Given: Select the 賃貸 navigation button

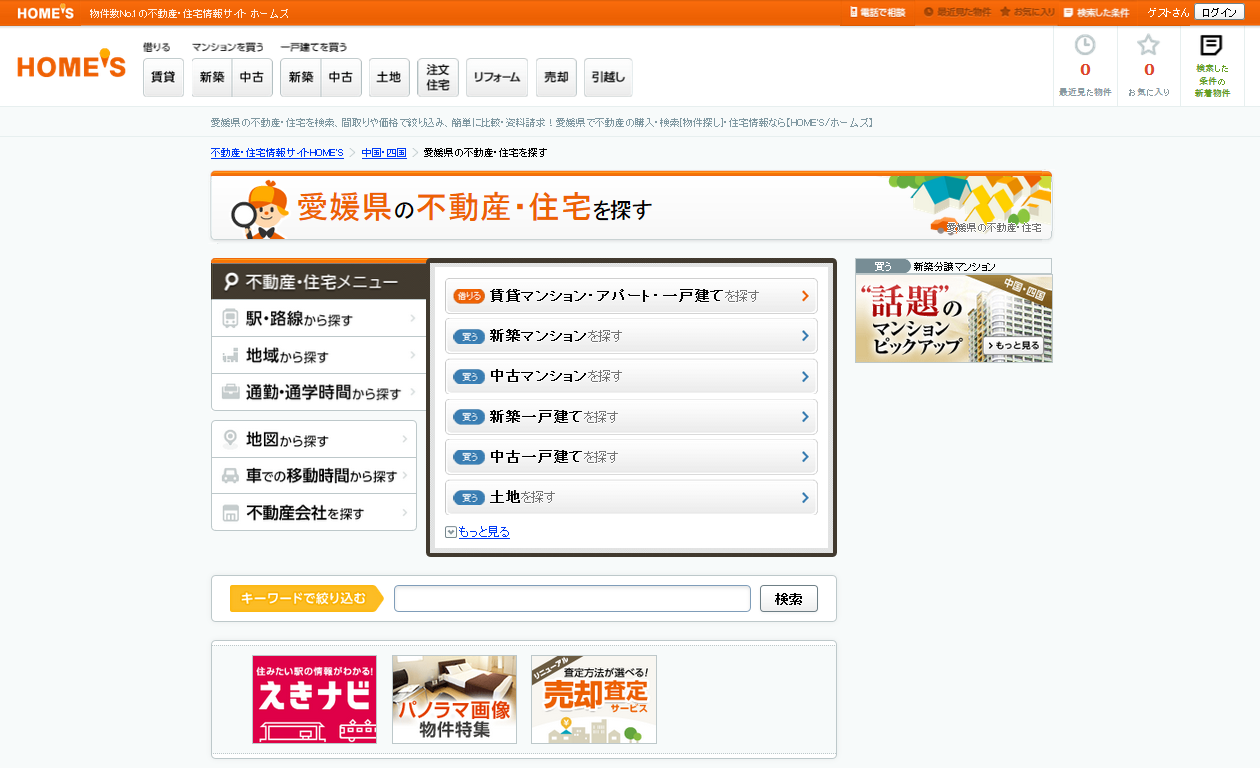Looking at the screenshot, I should (163, 77).
